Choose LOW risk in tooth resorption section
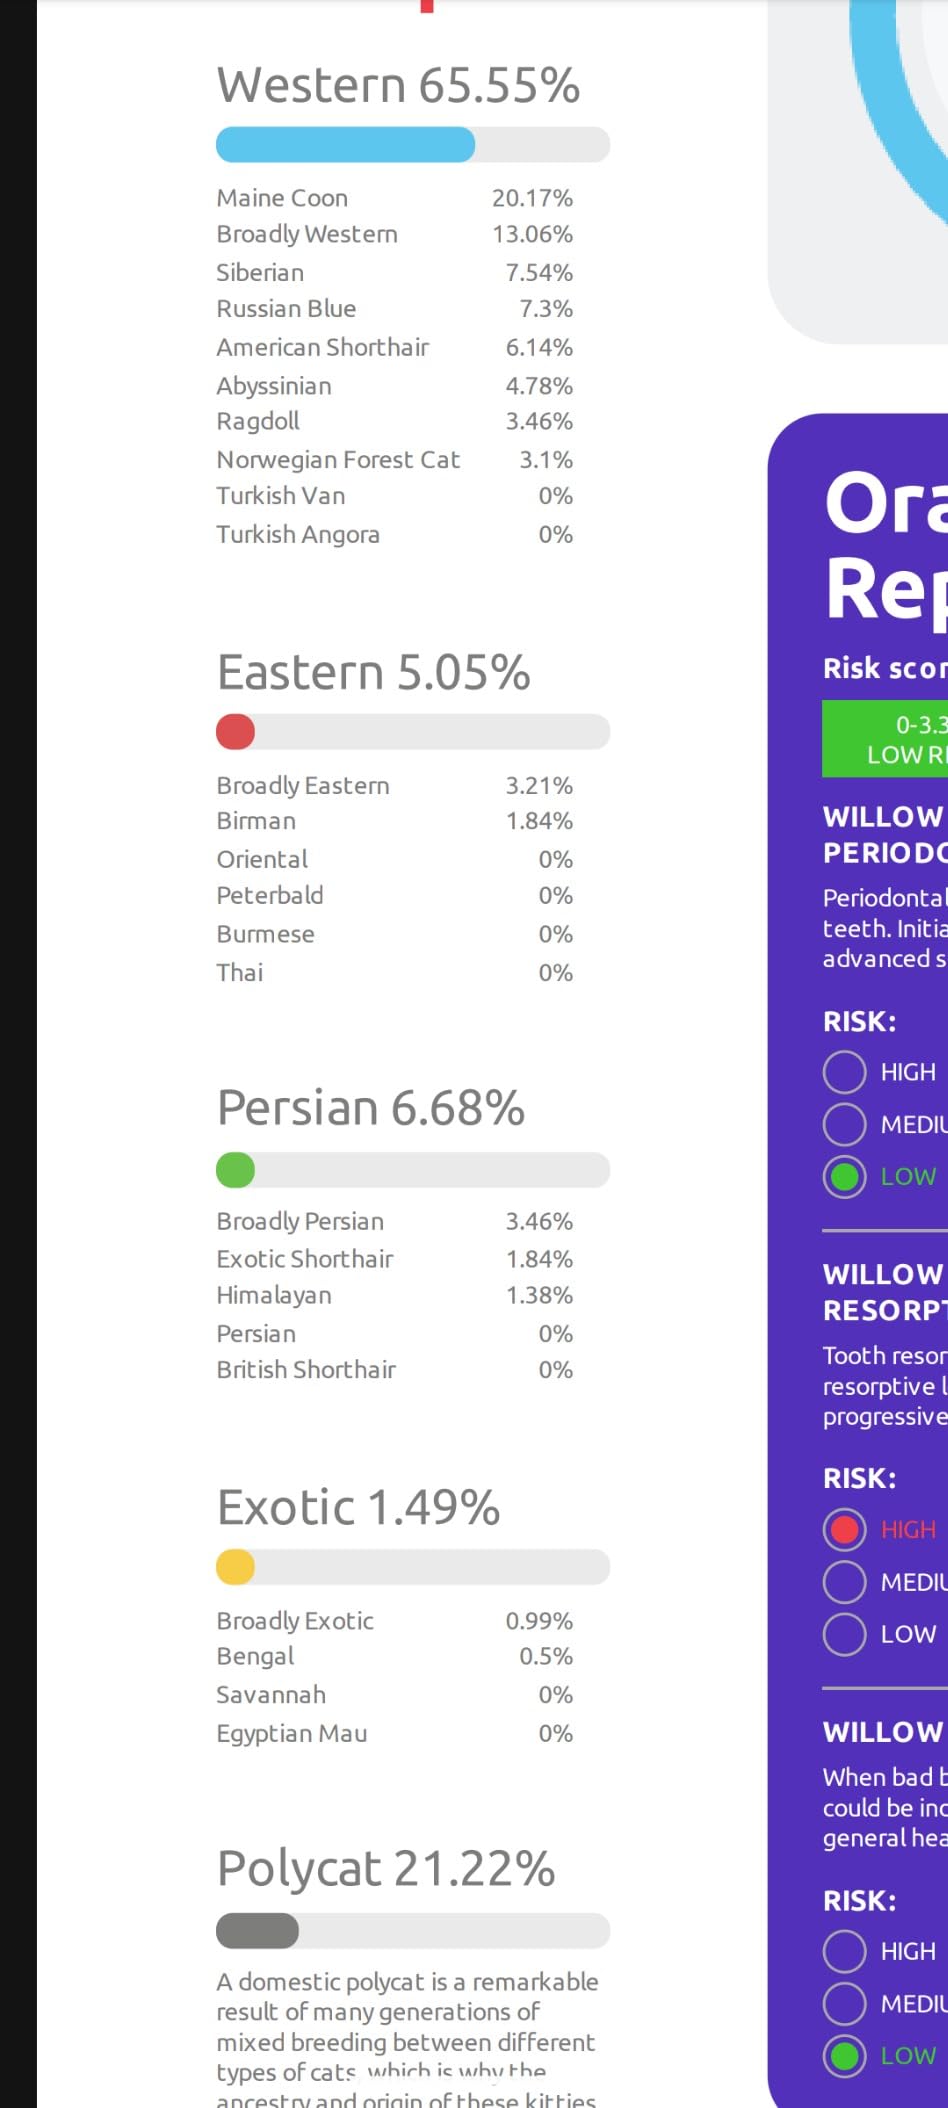The image size is (948, 2108). pyautogui.click(x=845, y=1634)
